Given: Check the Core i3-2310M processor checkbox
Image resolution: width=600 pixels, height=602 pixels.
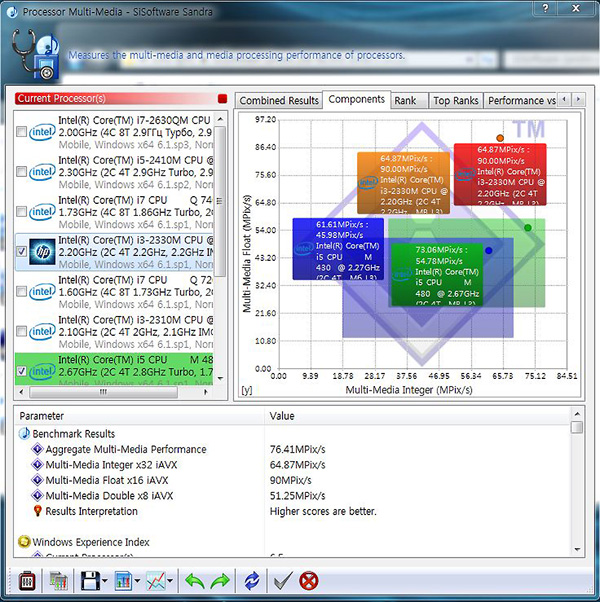Looking at the screenshot, I should click(x=21, y=331).
